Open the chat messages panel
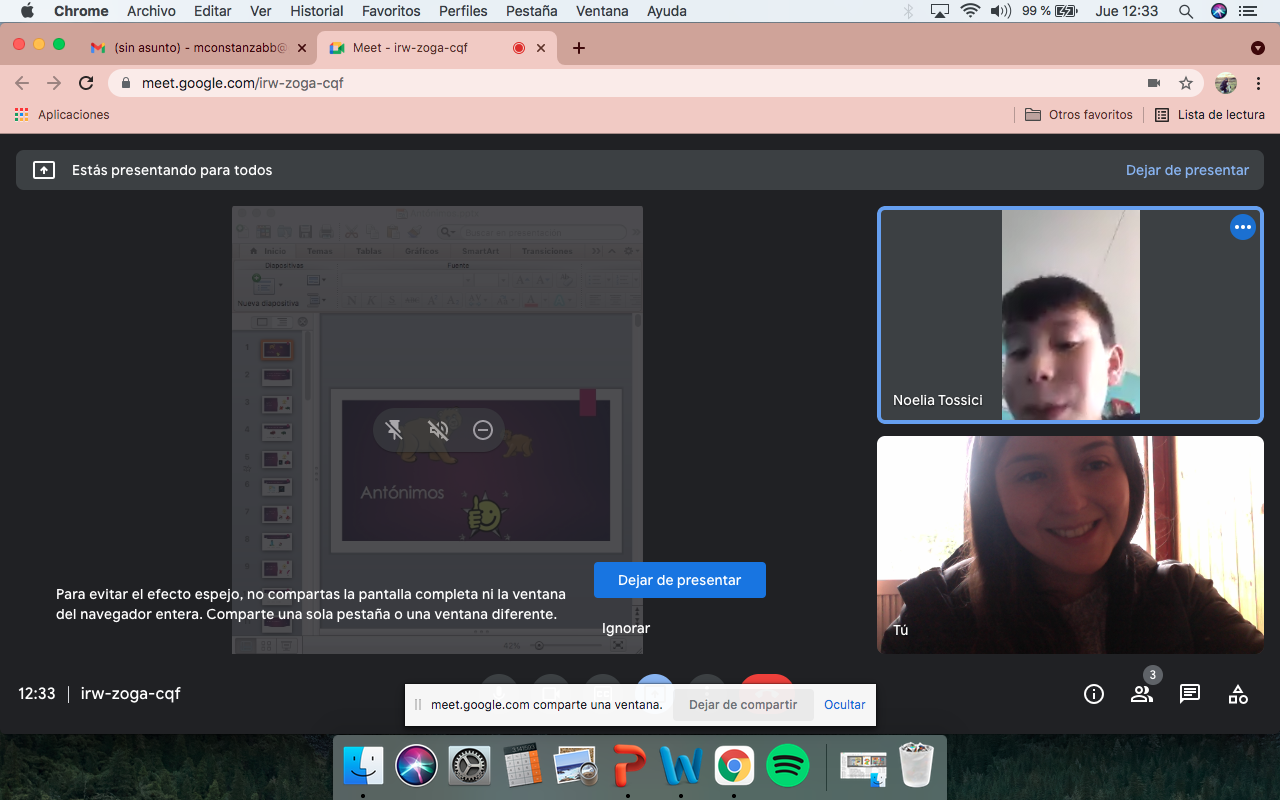The width and height of the screenshot is (1280, 800). point(1189,694)
